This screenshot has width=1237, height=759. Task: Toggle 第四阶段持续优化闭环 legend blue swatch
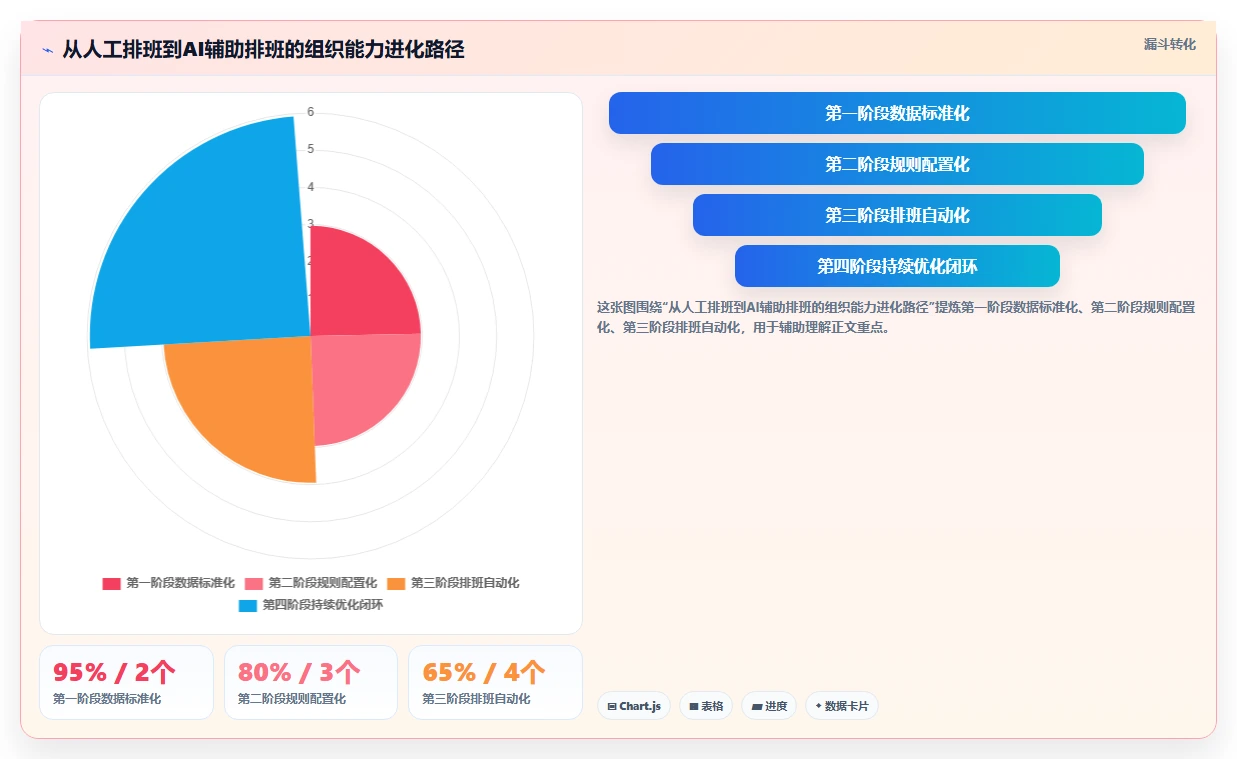click(248, 605)
